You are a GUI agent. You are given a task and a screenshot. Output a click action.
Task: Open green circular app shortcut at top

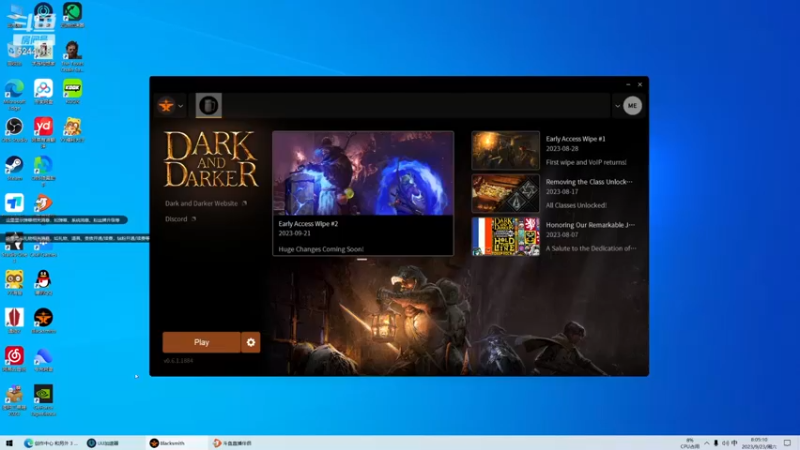pyautogui.click(x=72, y=14)
